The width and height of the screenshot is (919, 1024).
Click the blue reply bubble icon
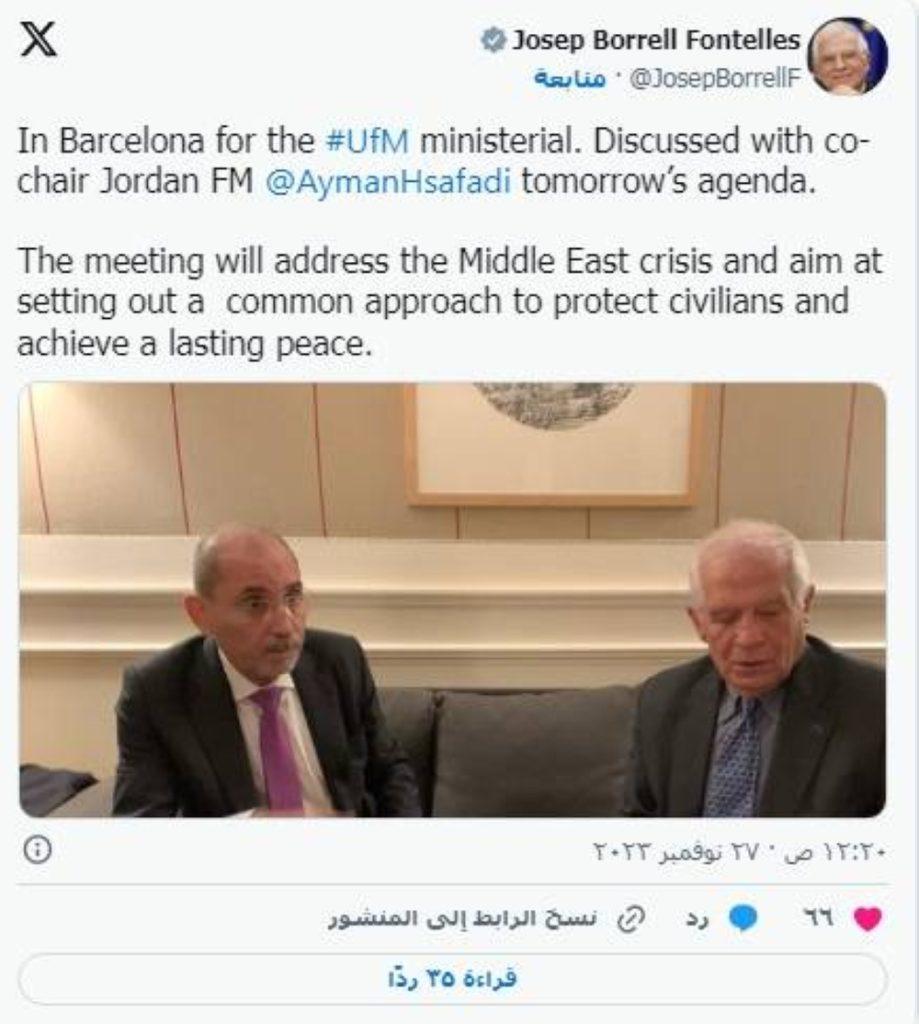[x=743, y=918]
